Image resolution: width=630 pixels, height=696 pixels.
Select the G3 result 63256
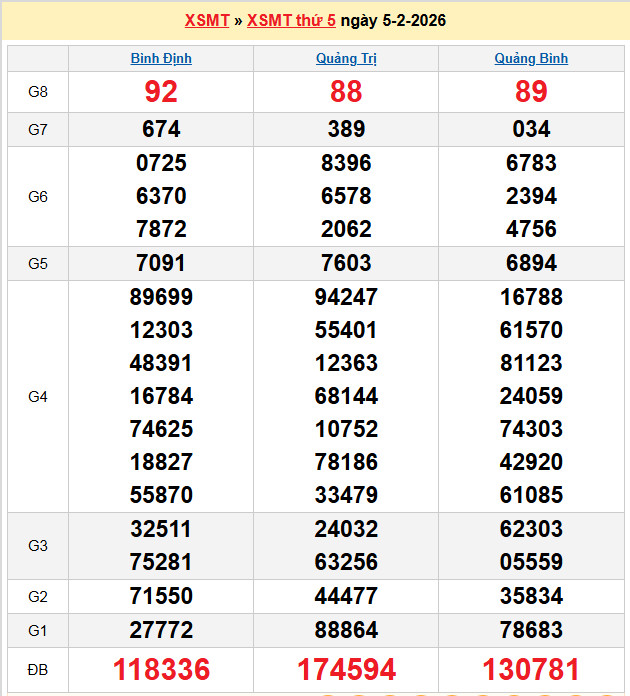(x=346, y=562)
